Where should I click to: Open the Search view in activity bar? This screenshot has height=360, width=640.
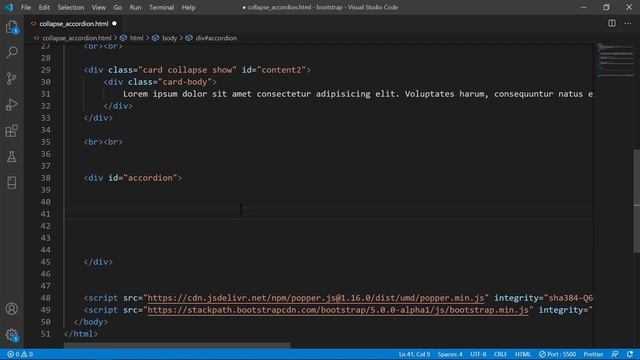pos(11,52)
